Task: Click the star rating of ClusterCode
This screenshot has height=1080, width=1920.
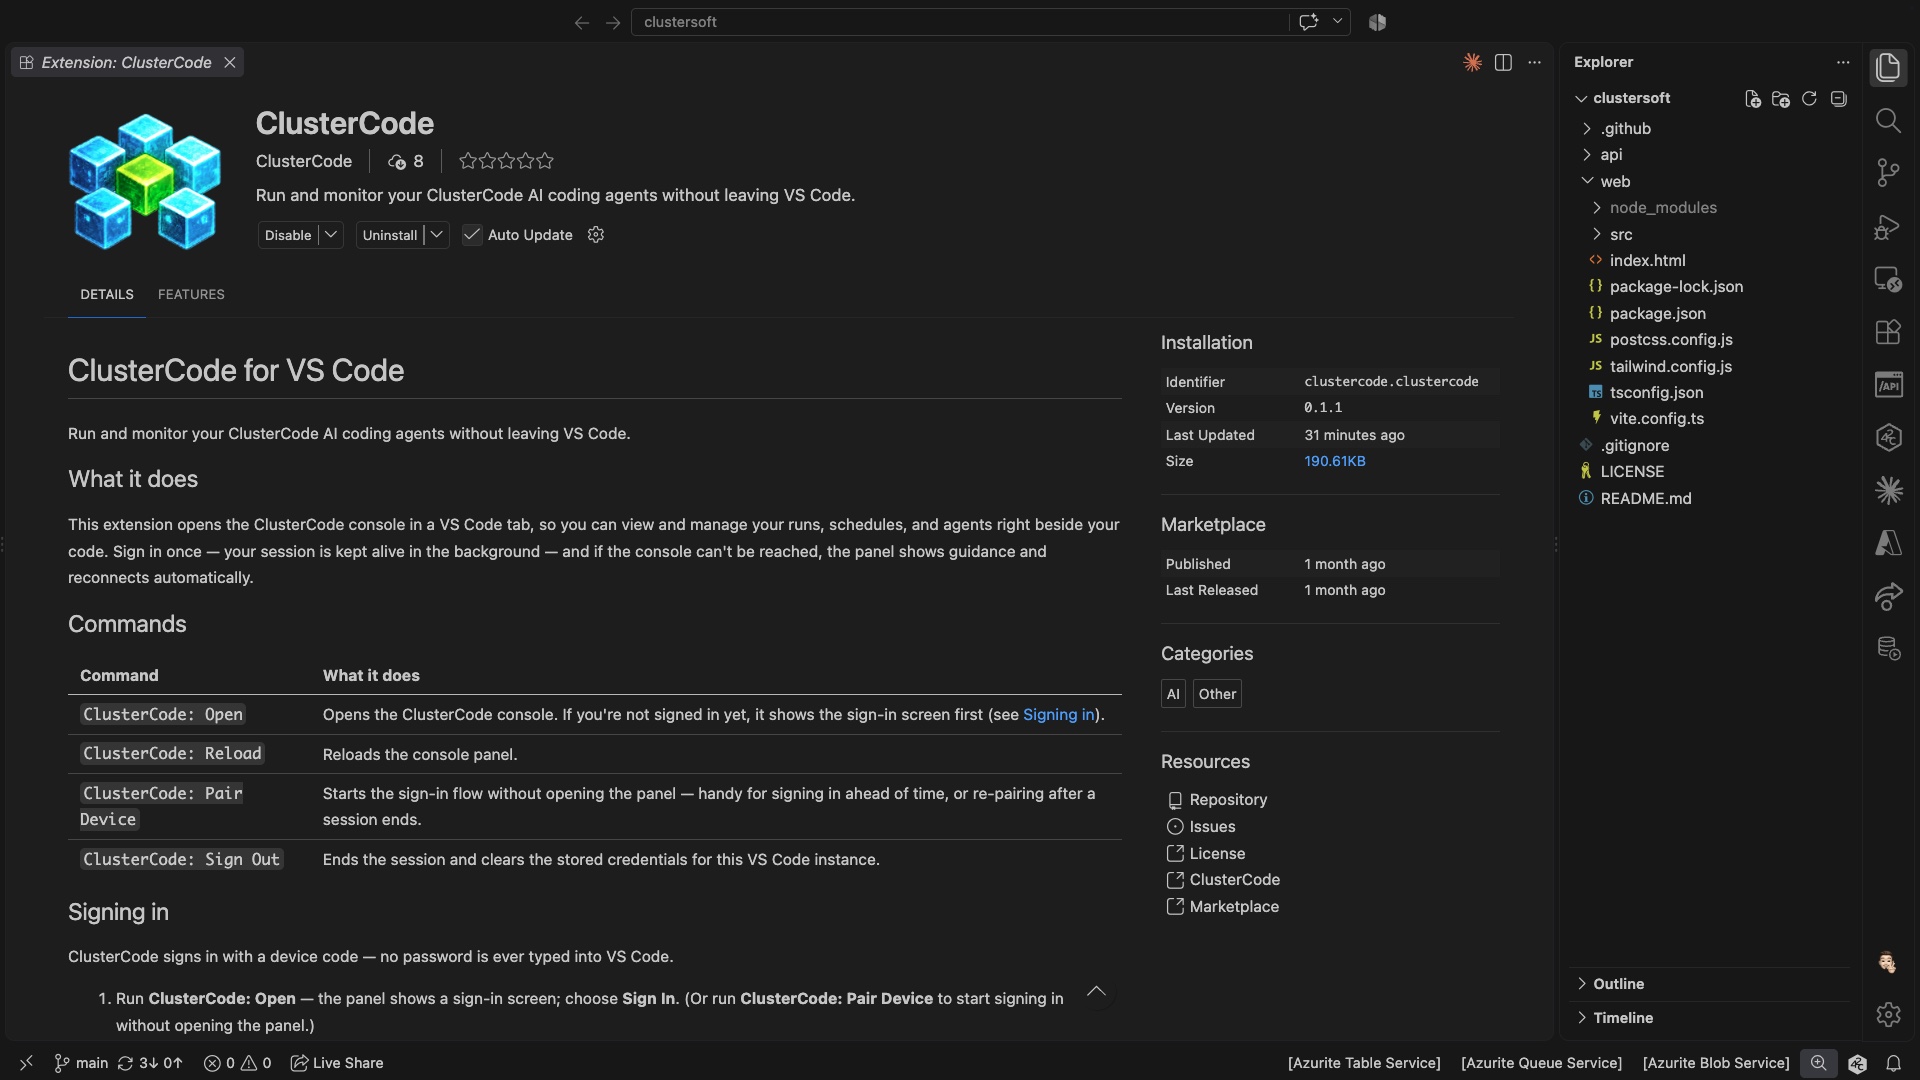Action: click(x=506, y=161)
